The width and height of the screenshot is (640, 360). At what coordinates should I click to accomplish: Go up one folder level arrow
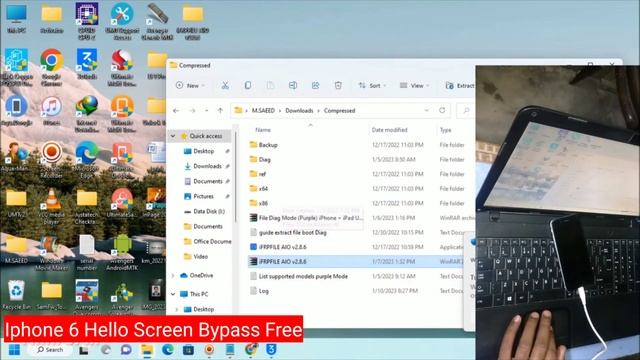[x=220, y=111]
